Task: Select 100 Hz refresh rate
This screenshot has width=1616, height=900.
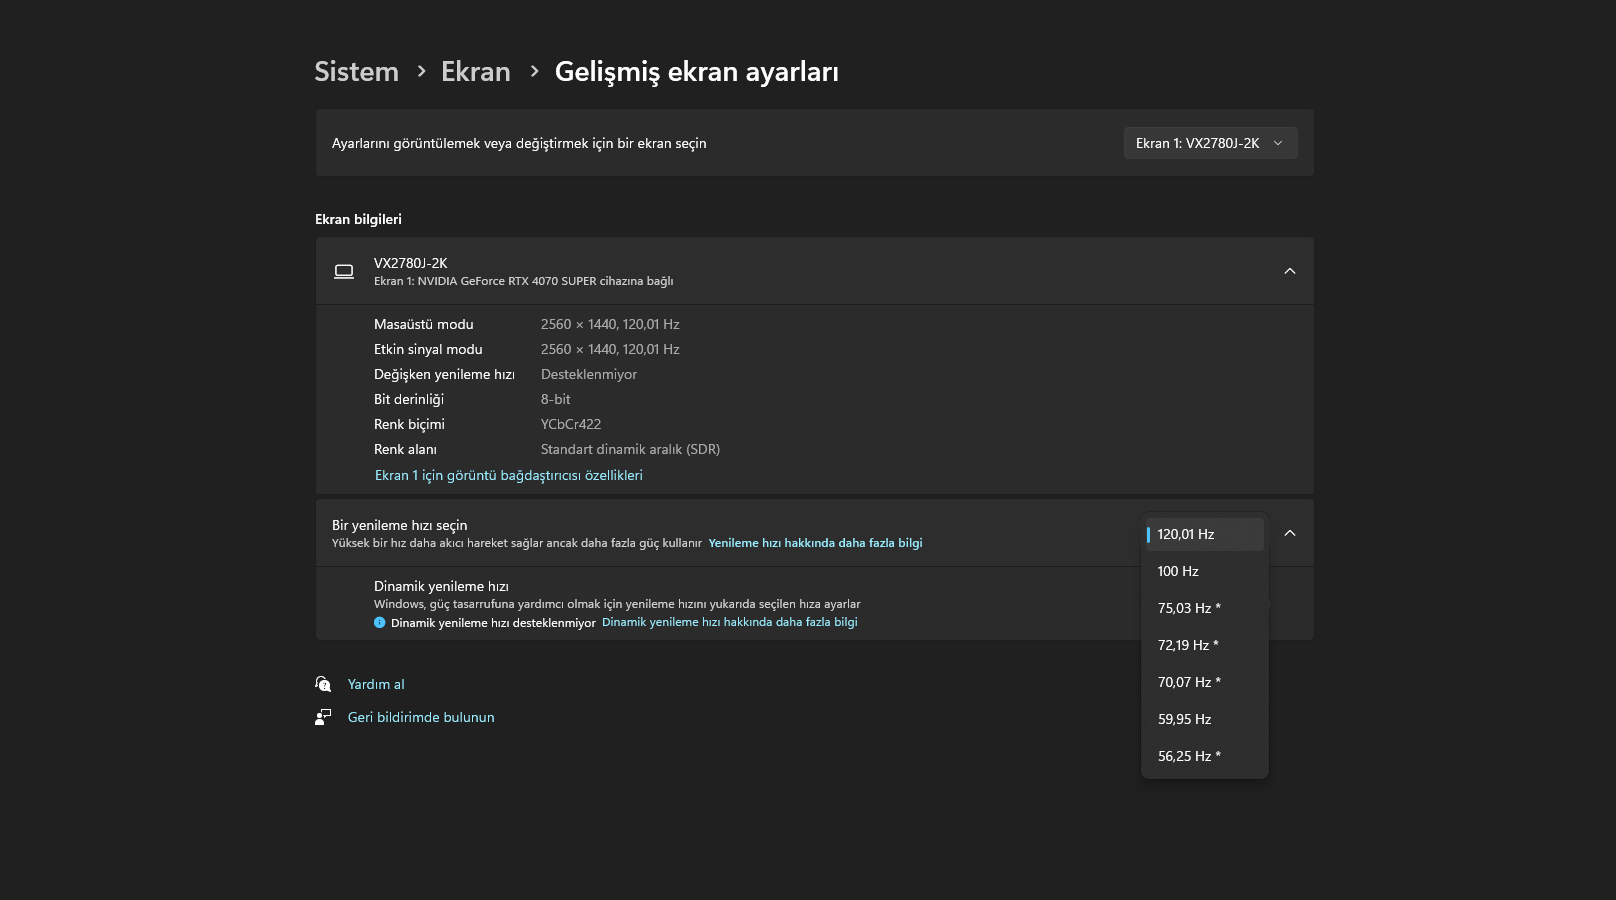Action: (1205, 571)
